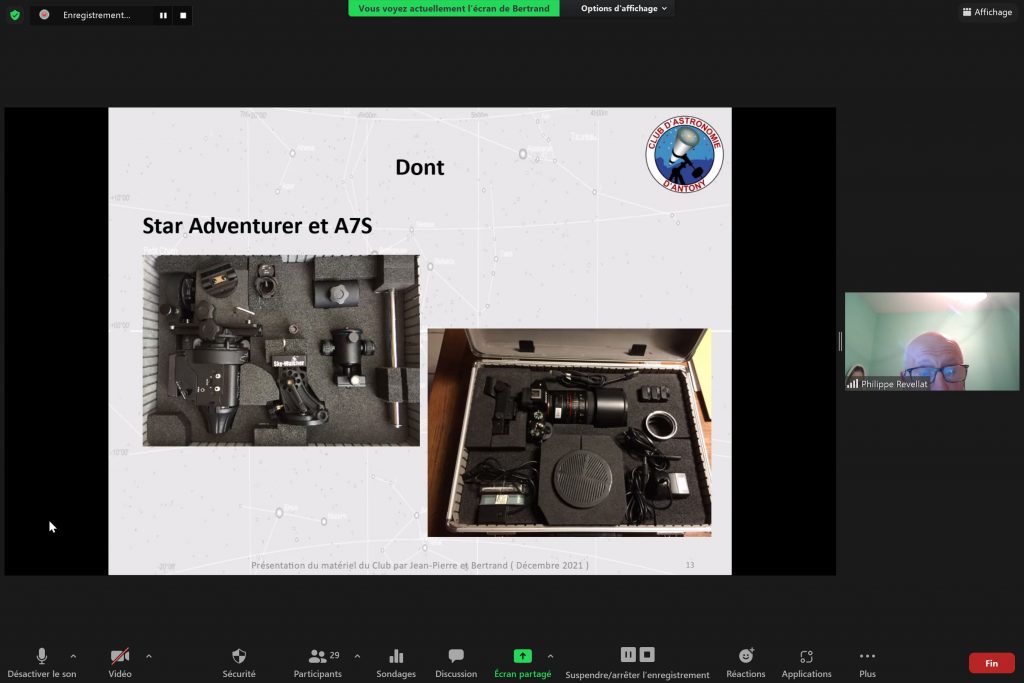Image resolution: width=1024 pixels, height=683 pixels.
Task: Click the green Écran partagé button
Action: coord(522,663)
